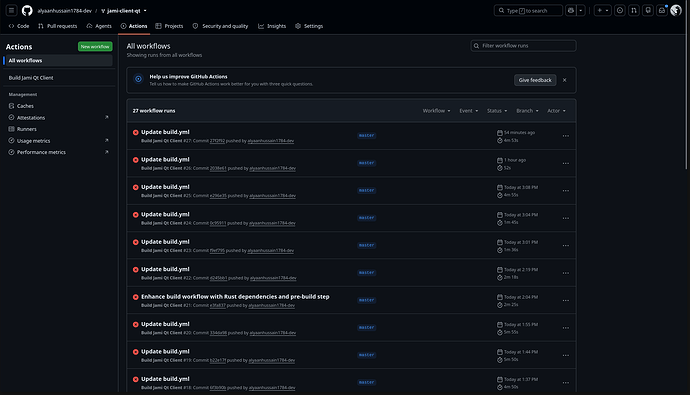Open three-dot menu for run #27
Image resolution: width=690 pixels, height=395 pixels.
565,136
